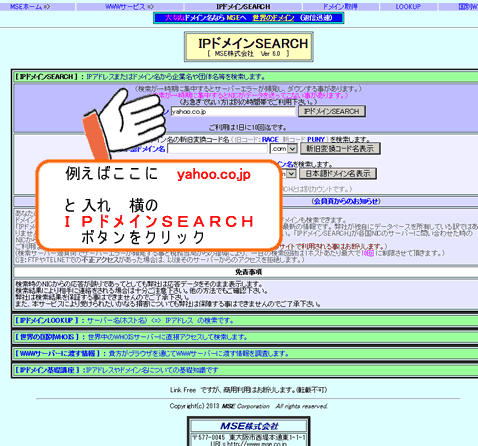The image size is (478, 446).
Task: Expand the [IPドメイン基礎講座] section
Action: pyautogui.click(x=246, y=370)
